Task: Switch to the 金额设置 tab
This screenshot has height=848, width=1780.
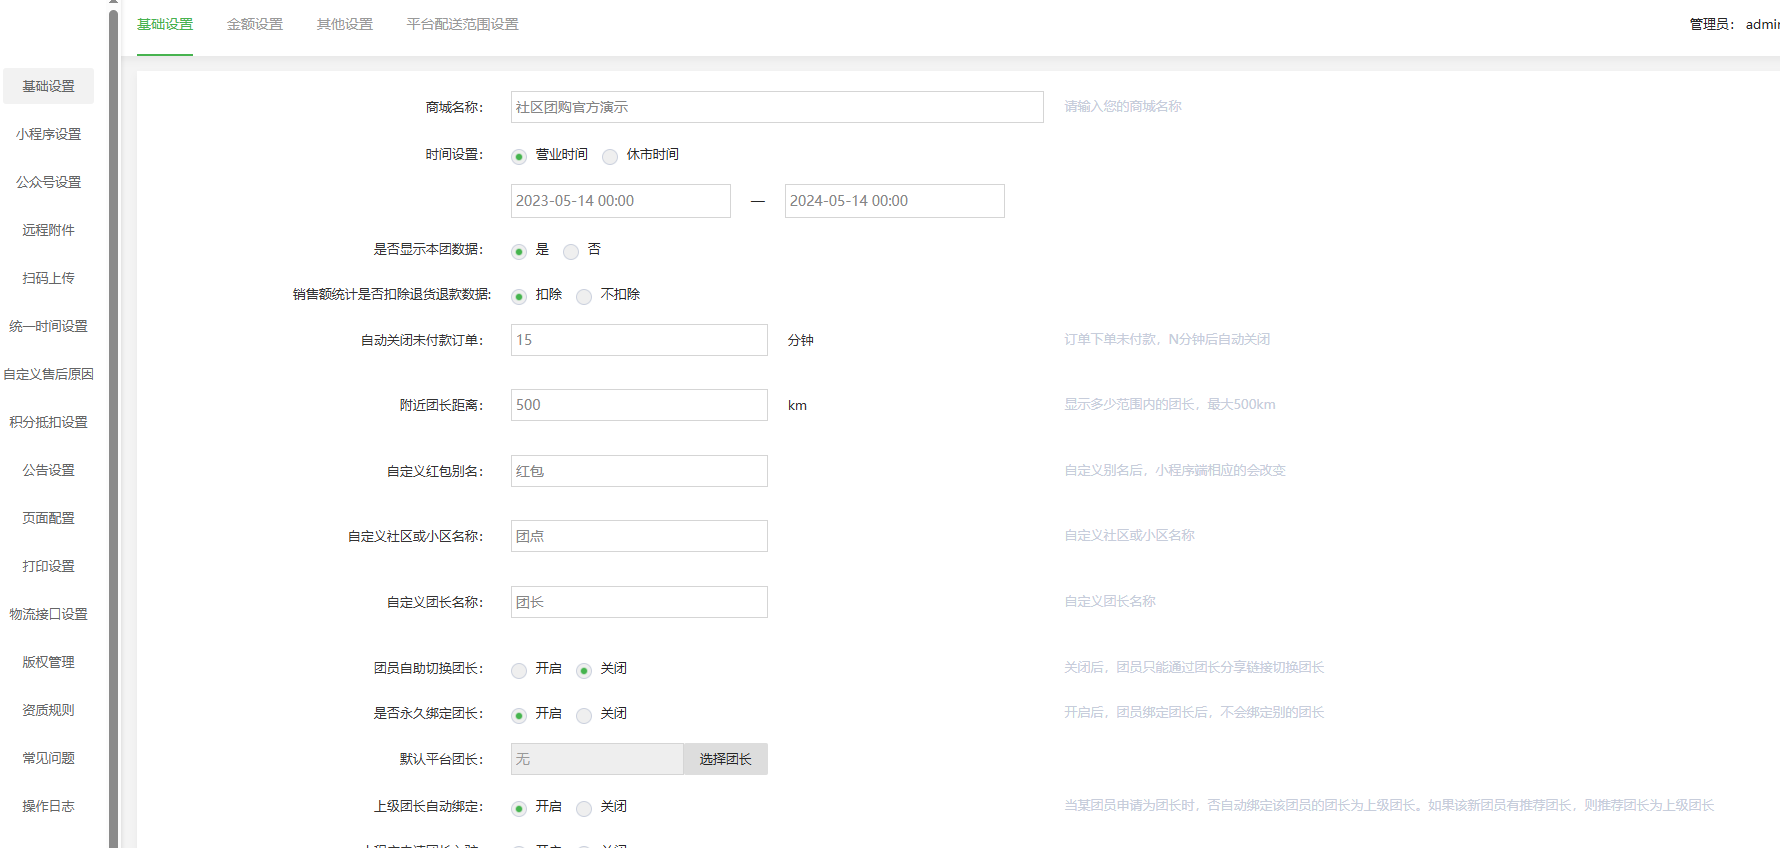Action: [255, 24]
